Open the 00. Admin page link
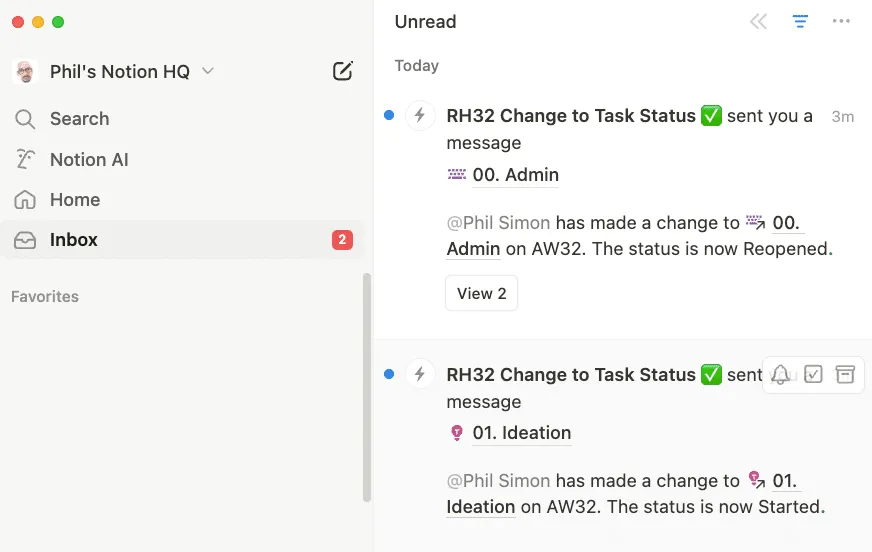 tap(515, 175)
